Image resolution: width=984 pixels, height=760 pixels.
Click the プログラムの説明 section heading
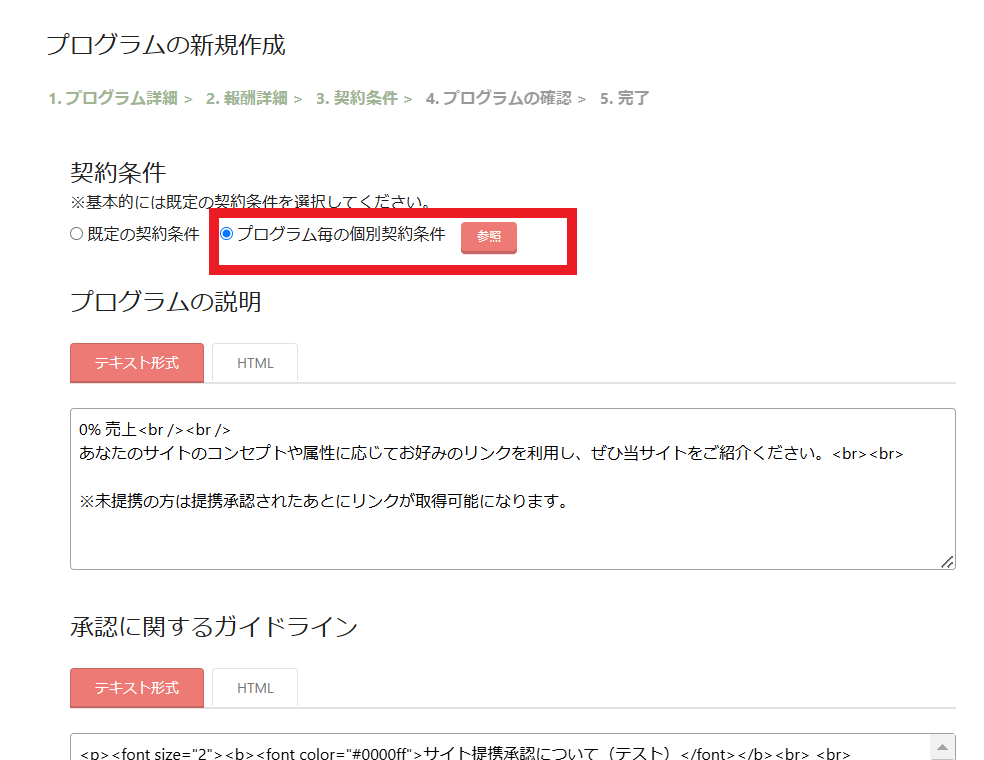[166, 302]
